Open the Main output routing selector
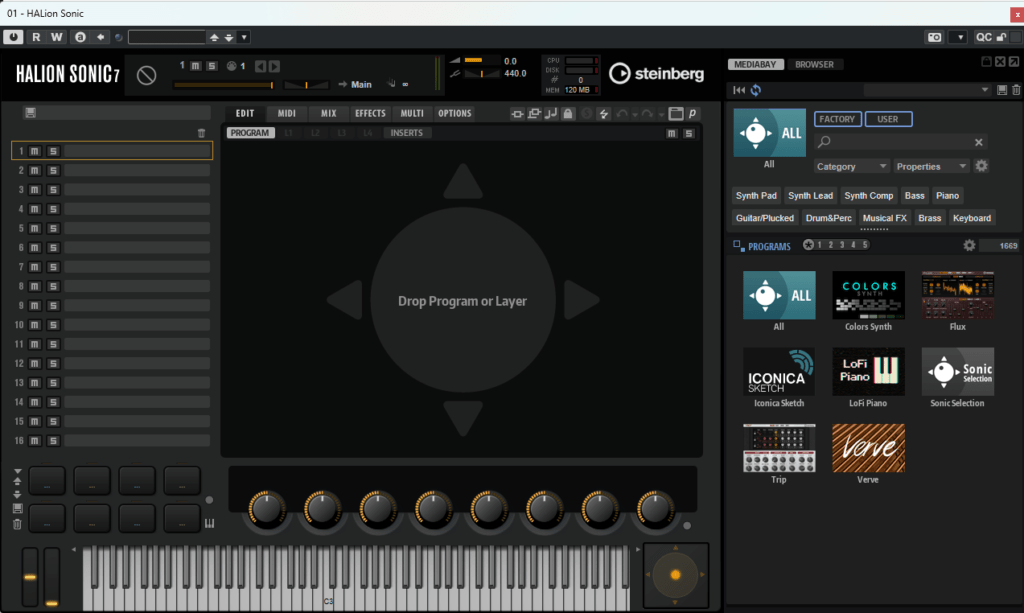 point(361,84)
